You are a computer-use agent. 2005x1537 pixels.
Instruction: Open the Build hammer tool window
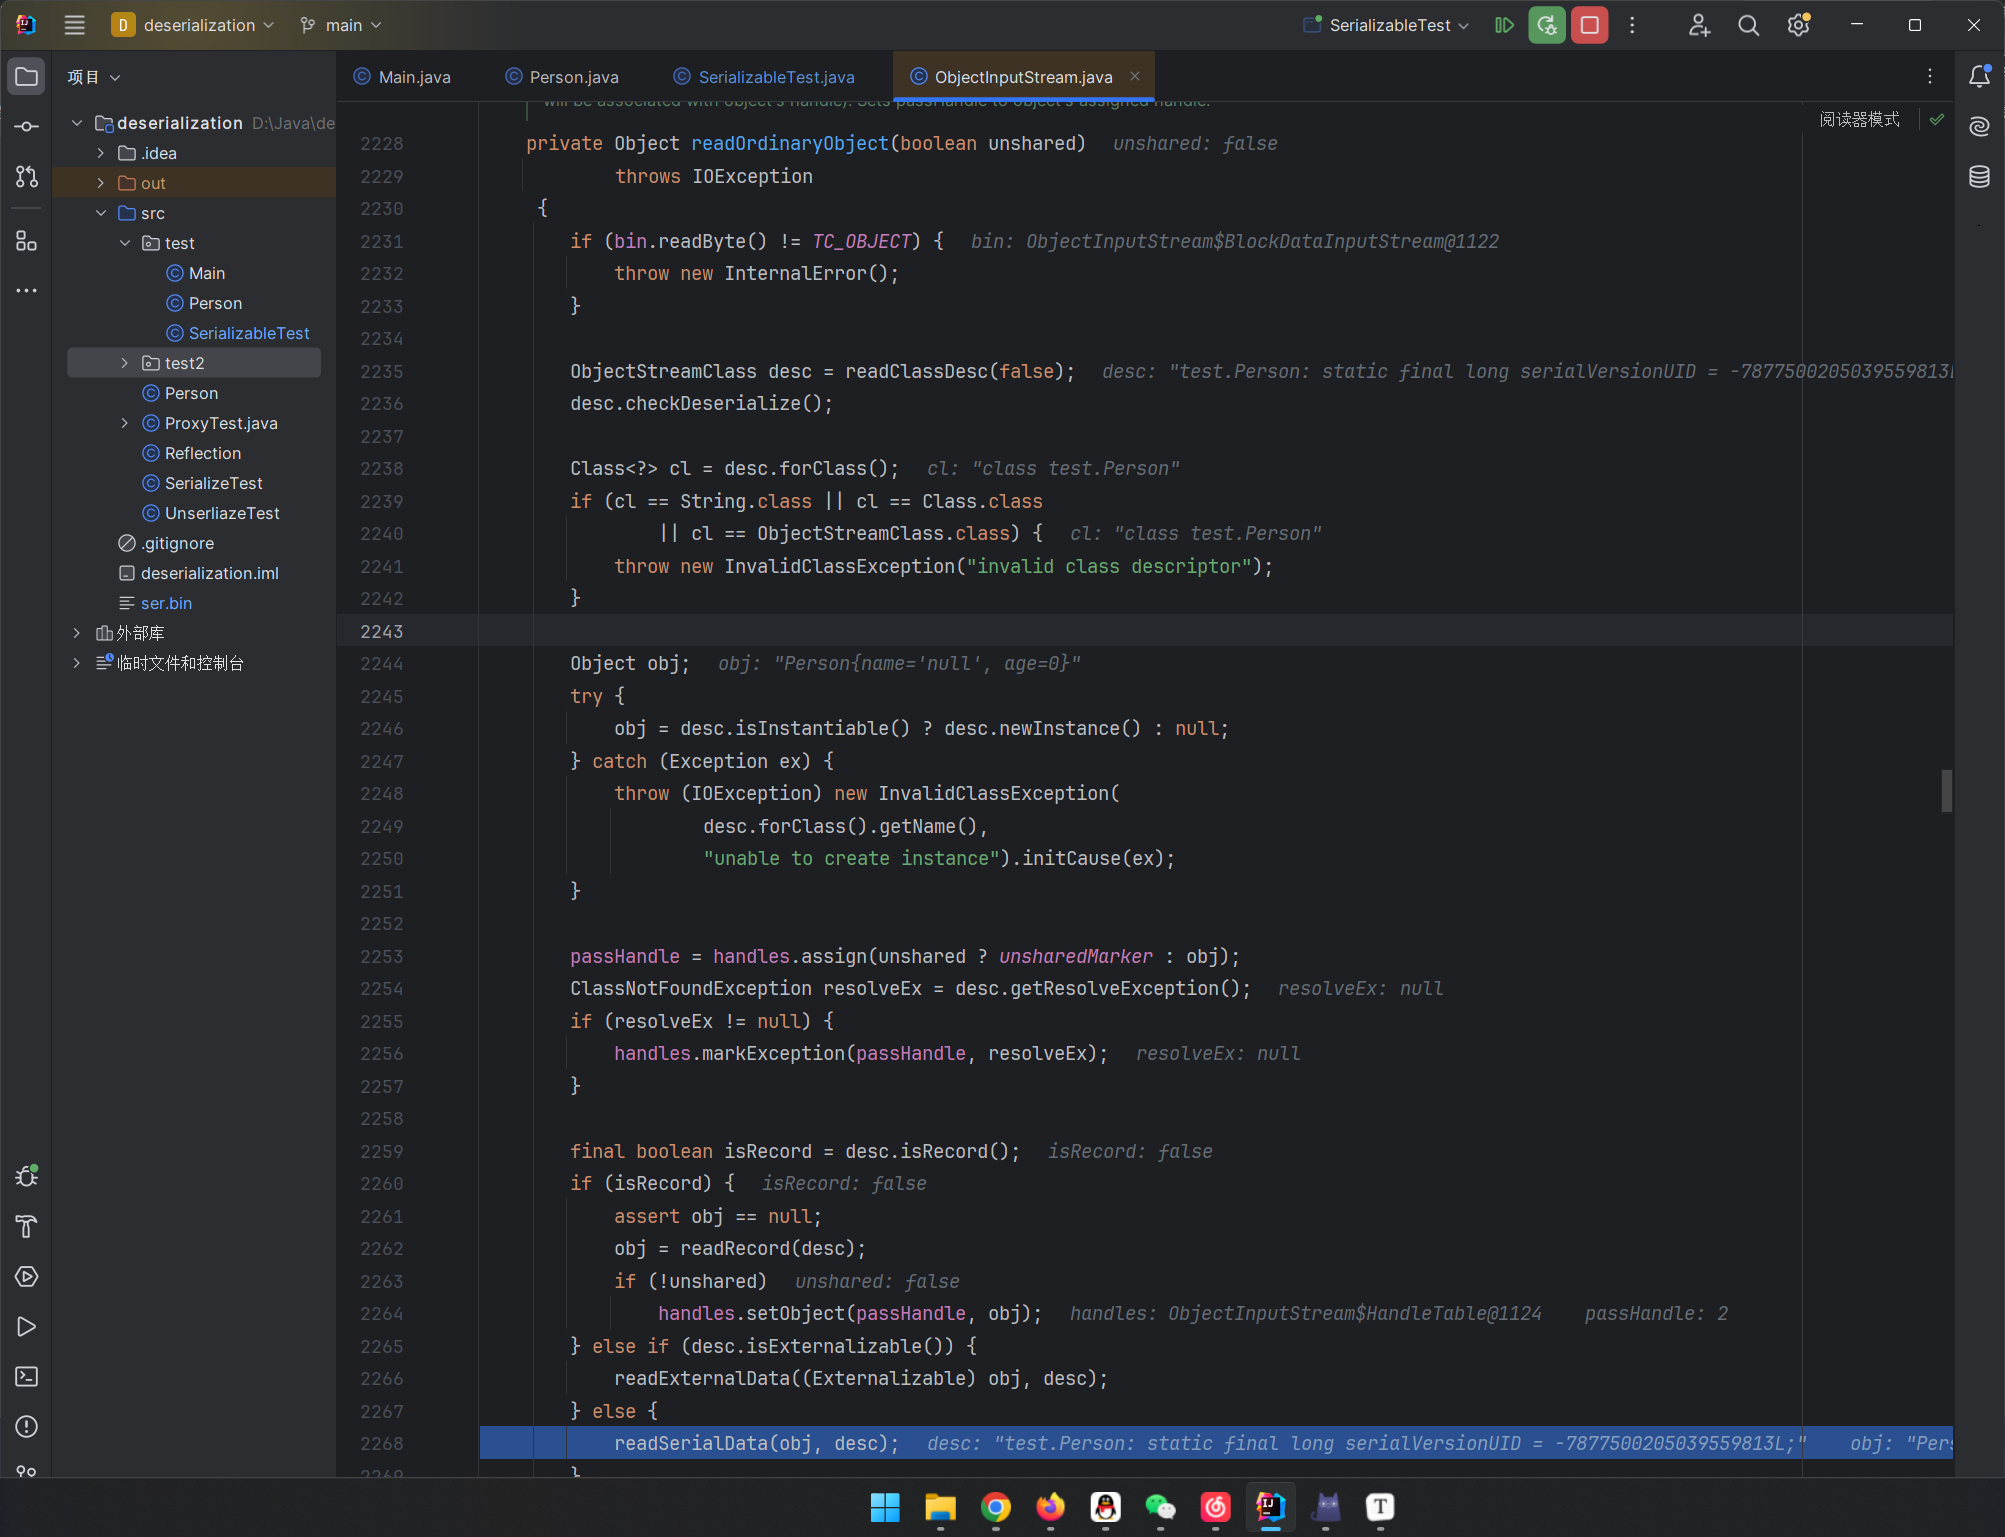click(27, 1226)
